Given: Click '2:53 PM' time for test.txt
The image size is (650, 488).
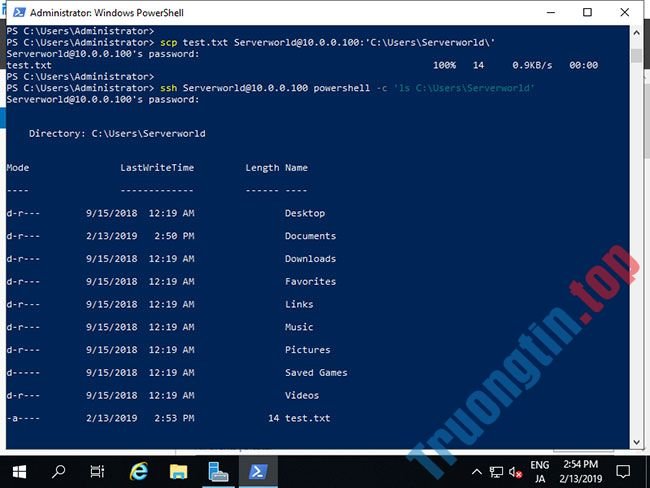Looking at the screenshot, I should 175,418.
